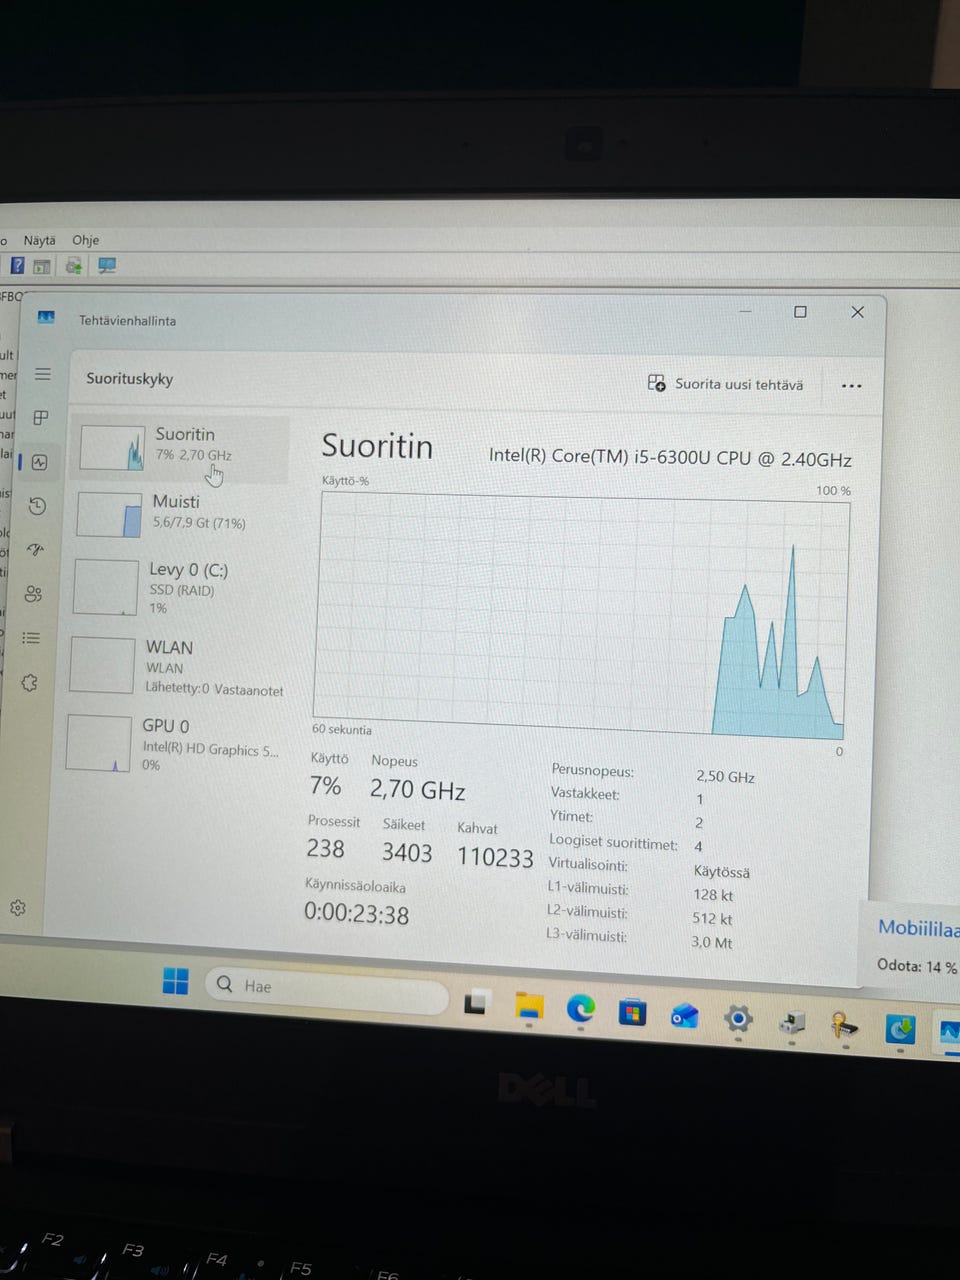Open the Services puzzle icon in sidebar
This screenshot has height=1280, width=960.
click(x=30, y=683)
